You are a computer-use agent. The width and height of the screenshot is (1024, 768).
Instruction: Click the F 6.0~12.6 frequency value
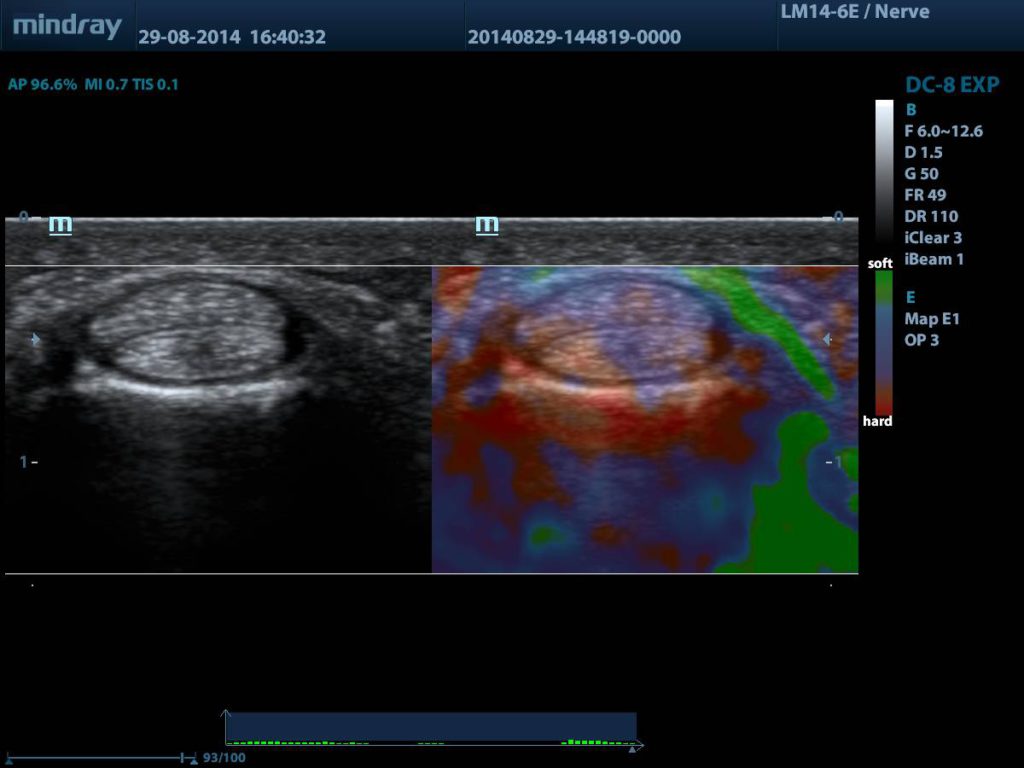pyautogui.click(x=943, y=131)
